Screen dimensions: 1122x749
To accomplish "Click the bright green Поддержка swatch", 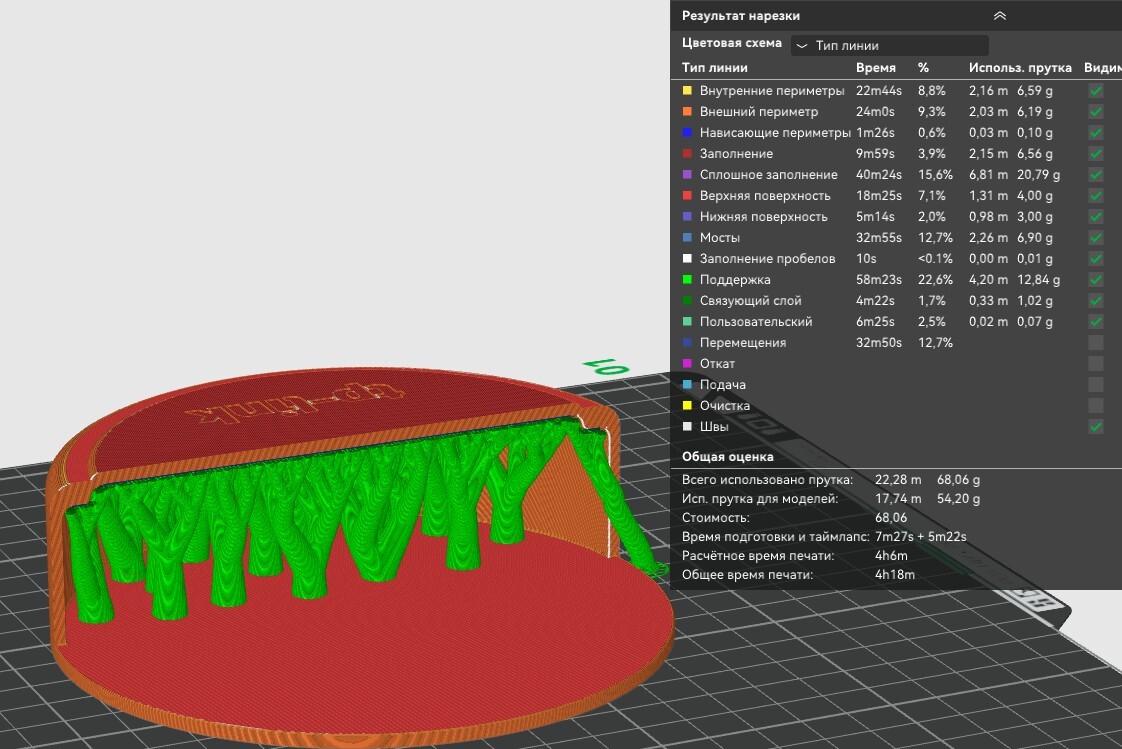I will pyautogui.click(x=687, y=280).
